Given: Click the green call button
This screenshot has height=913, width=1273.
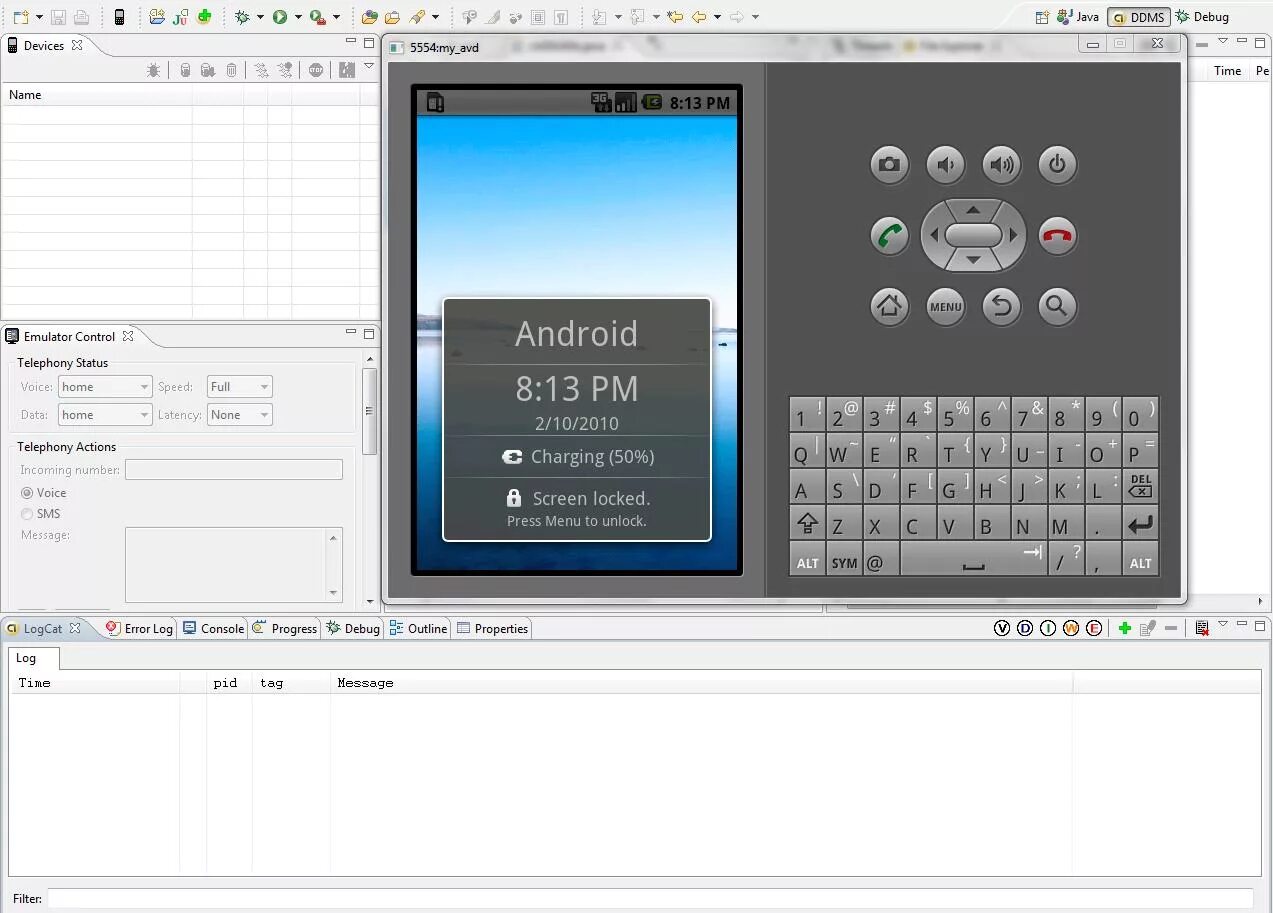Looking at the screenshot, I should tap(889, 236).
